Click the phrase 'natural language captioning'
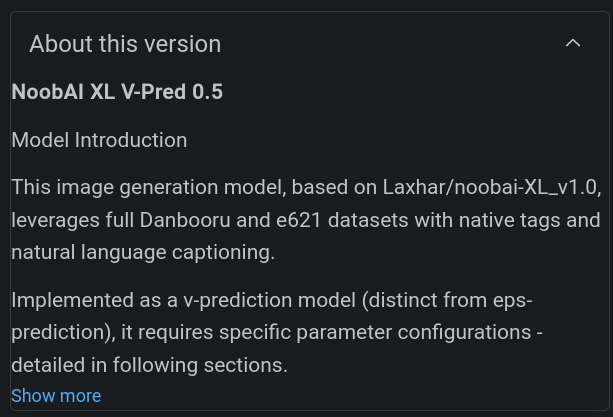Image resolution: width=613 pixels, height=417 pixels. pos(143,252)
